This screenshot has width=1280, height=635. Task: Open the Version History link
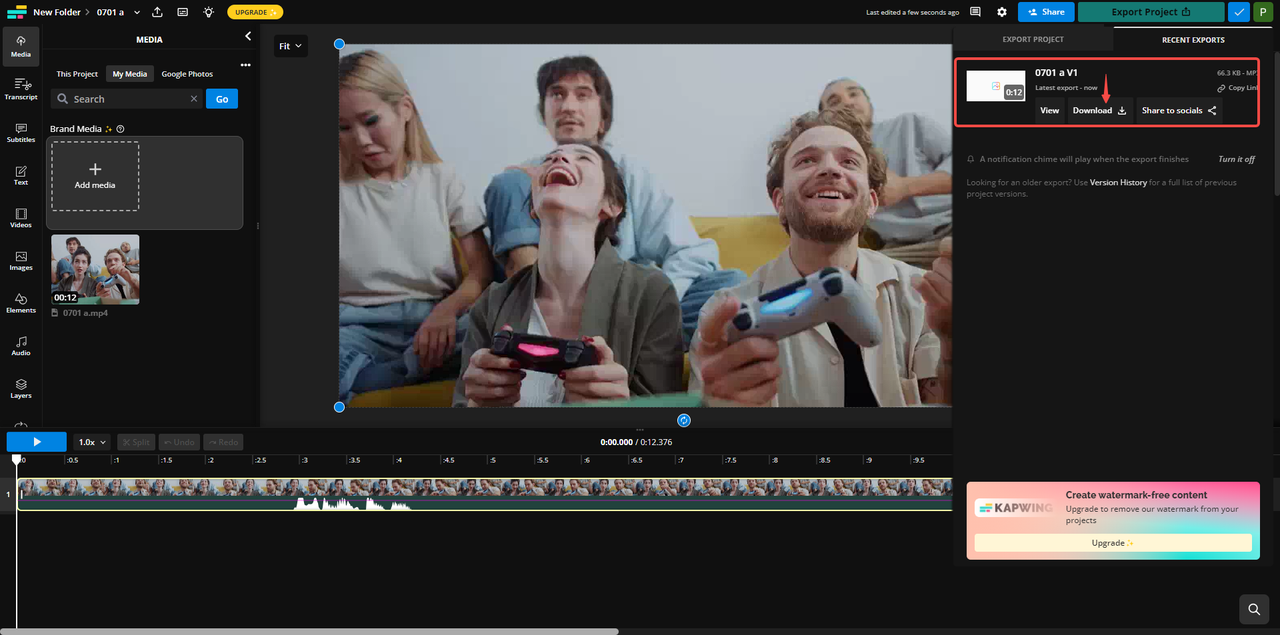coord(1118,183)
